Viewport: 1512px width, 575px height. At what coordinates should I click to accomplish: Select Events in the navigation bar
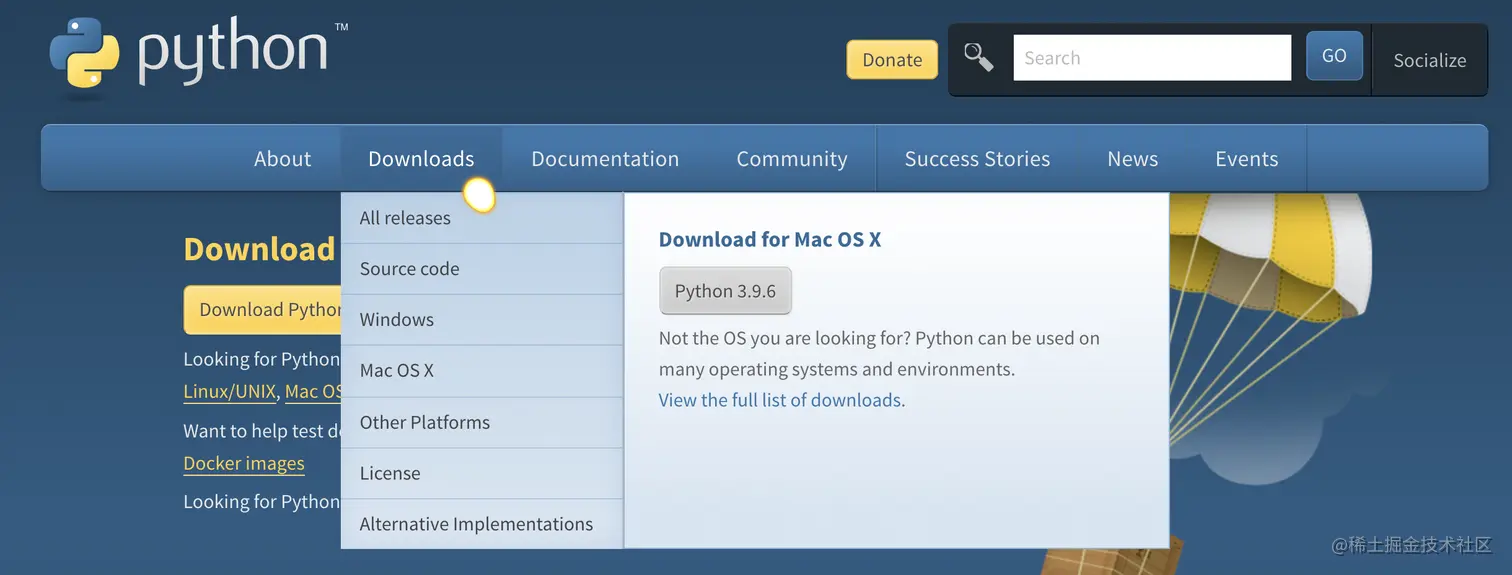point(1246,159)
